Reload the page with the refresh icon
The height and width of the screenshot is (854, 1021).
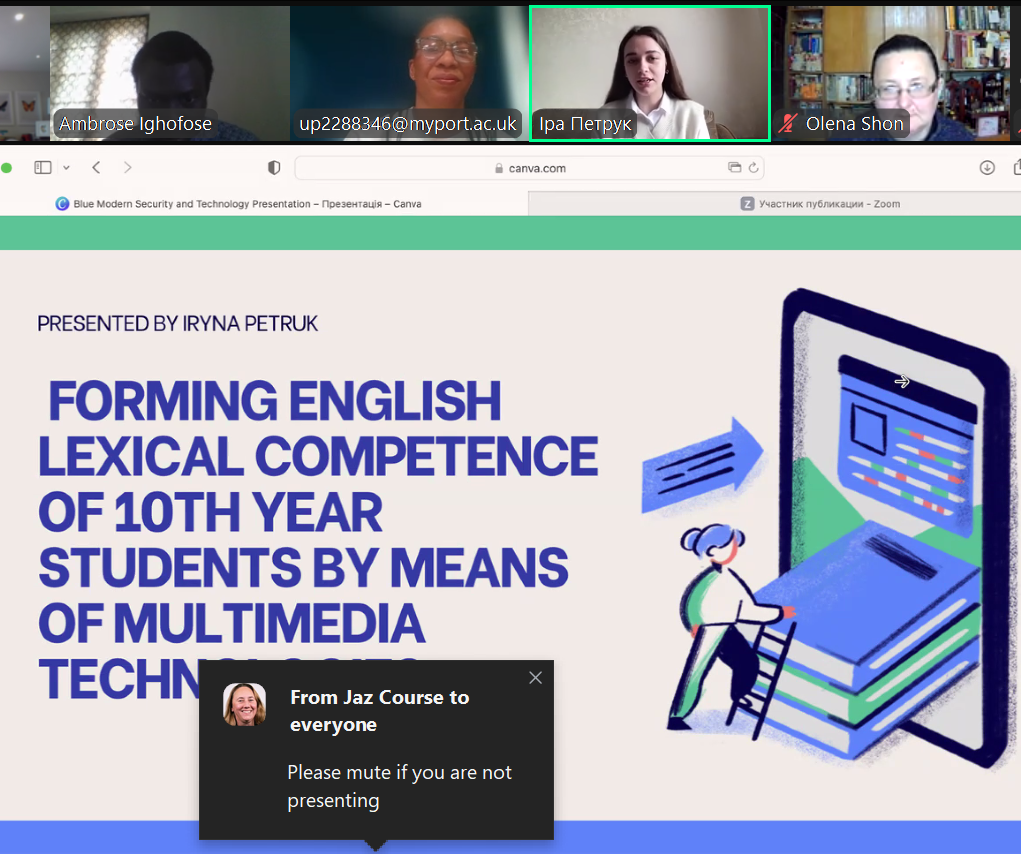coord(754,168)
